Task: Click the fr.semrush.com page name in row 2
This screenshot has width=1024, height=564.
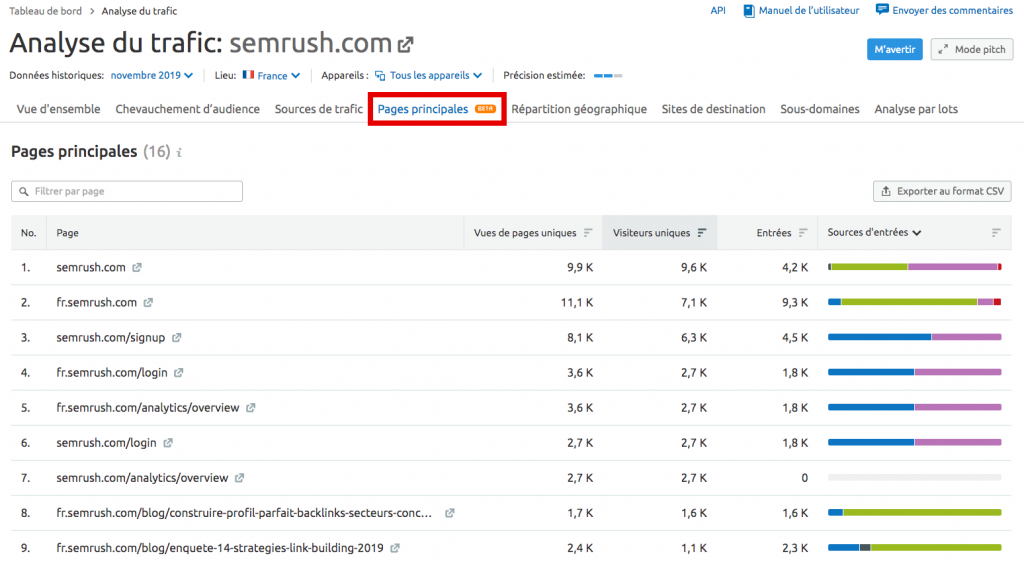Action: (x=97, y=303)
